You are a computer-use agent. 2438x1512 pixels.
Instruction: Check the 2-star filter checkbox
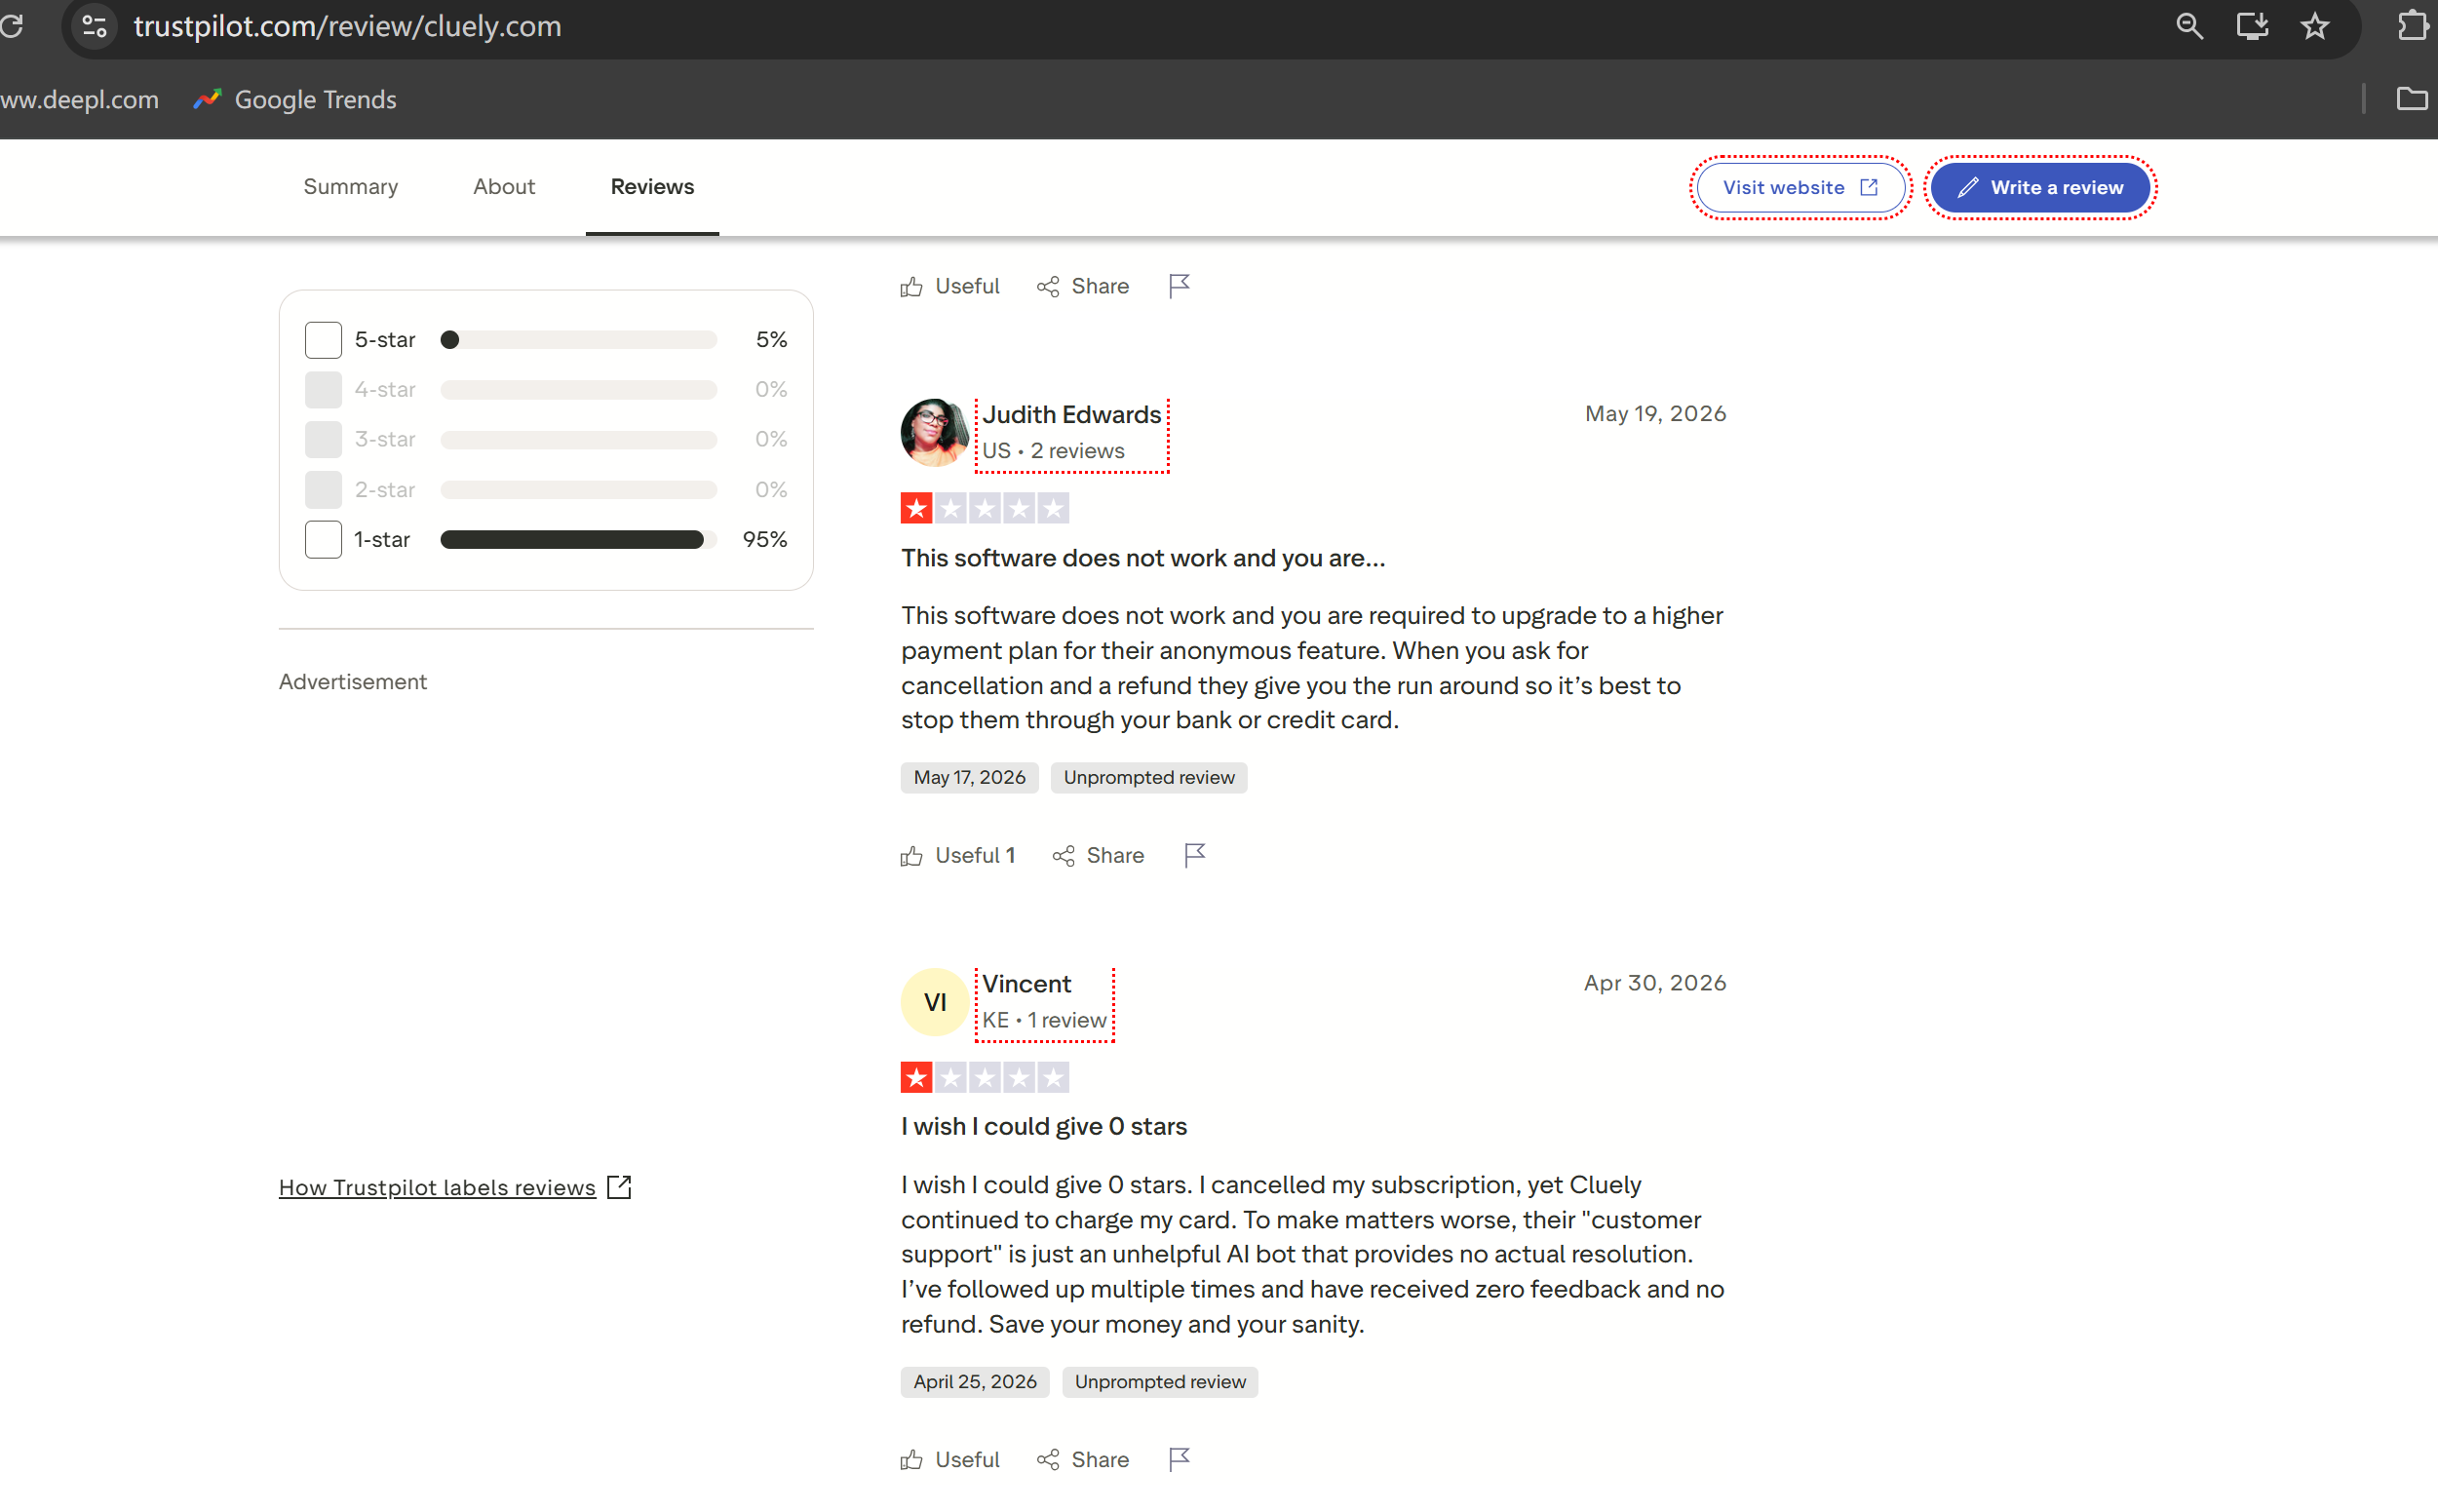(x=323, y=490)
